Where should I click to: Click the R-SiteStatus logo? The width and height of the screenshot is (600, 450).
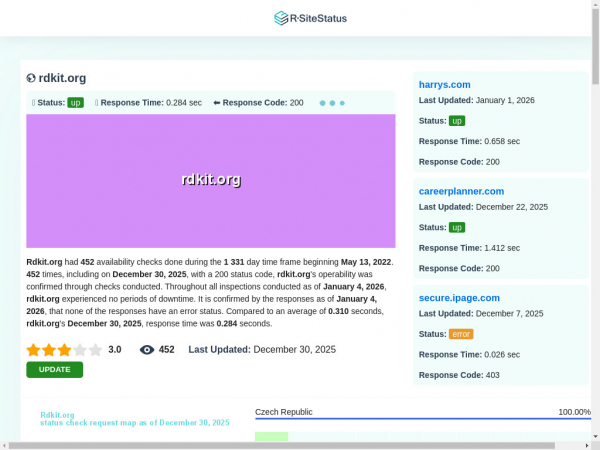pos(310,18)
